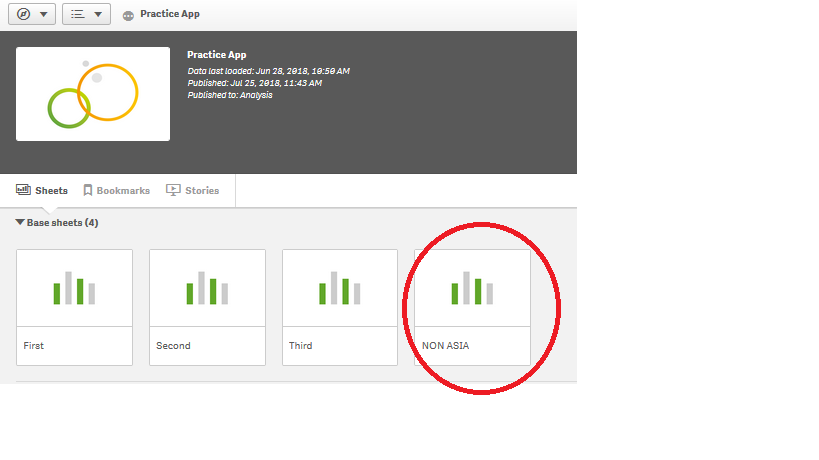Switch to the Bookmarks tab

click(116, 191)
